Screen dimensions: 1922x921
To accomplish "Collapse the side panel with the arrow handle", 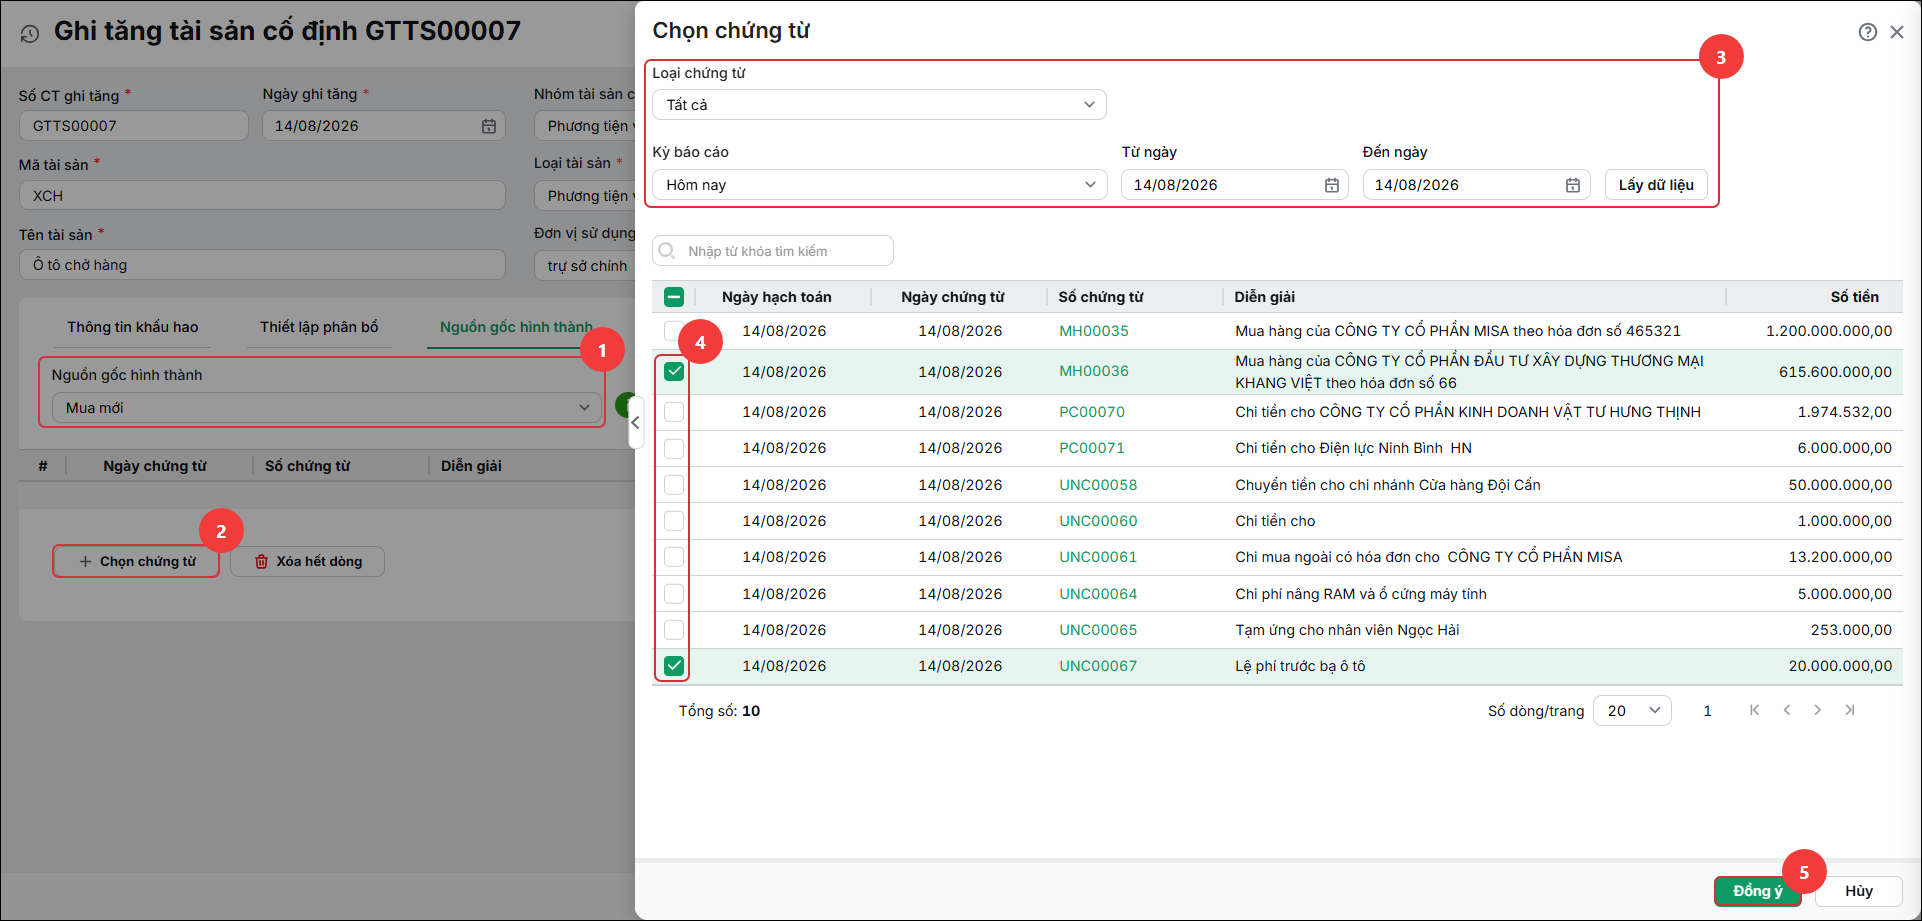I will pyautogui.click(x=635, y=423).
